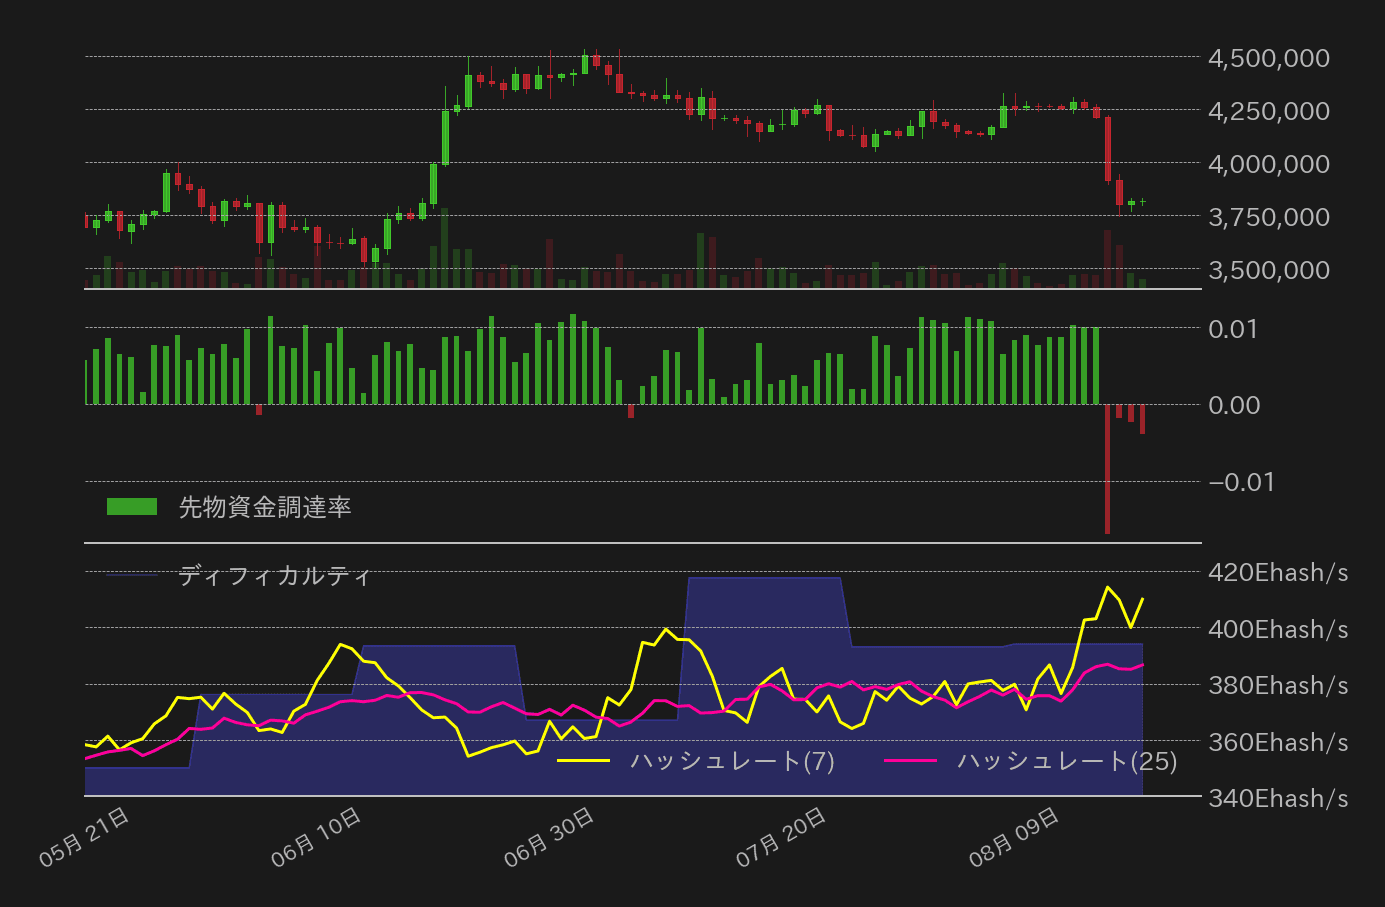Viewport: 1385px width, 907px height.
Task: Click the 4,500,000 price axis label
Action: 1268,58
